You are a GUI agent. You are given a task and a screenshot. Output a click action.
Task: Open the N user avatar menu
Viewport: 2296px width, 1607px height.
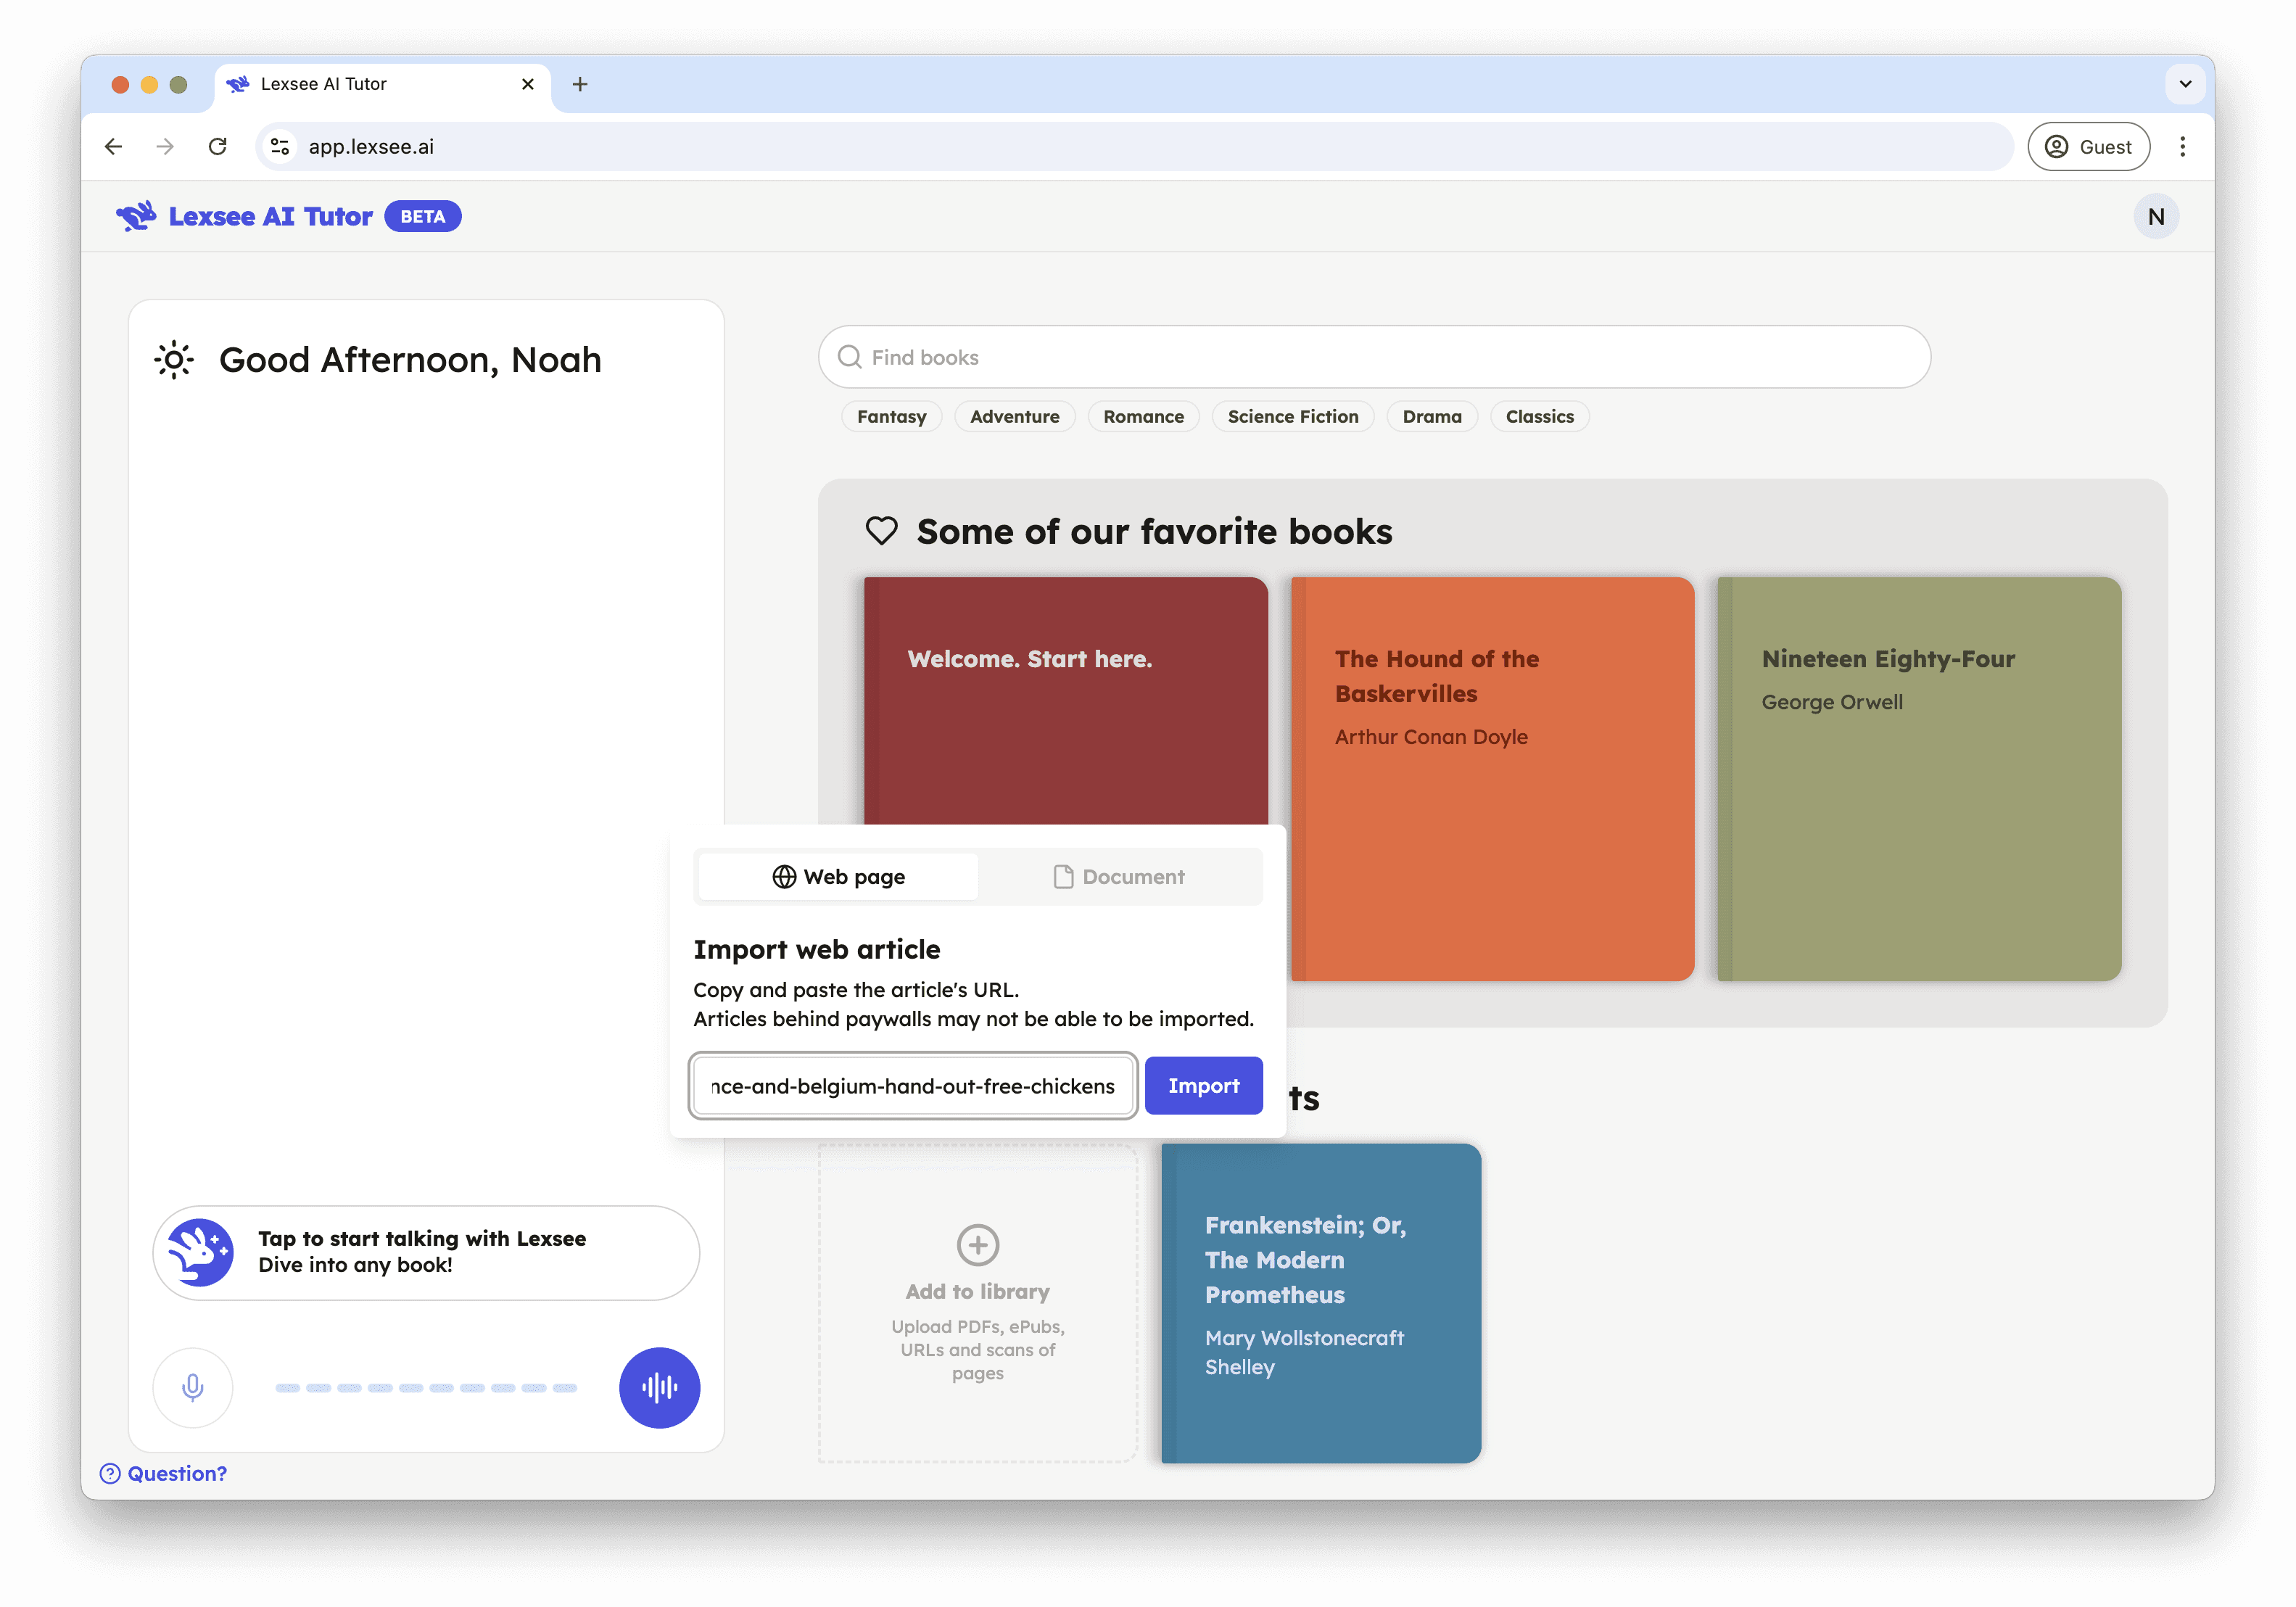2155,216
